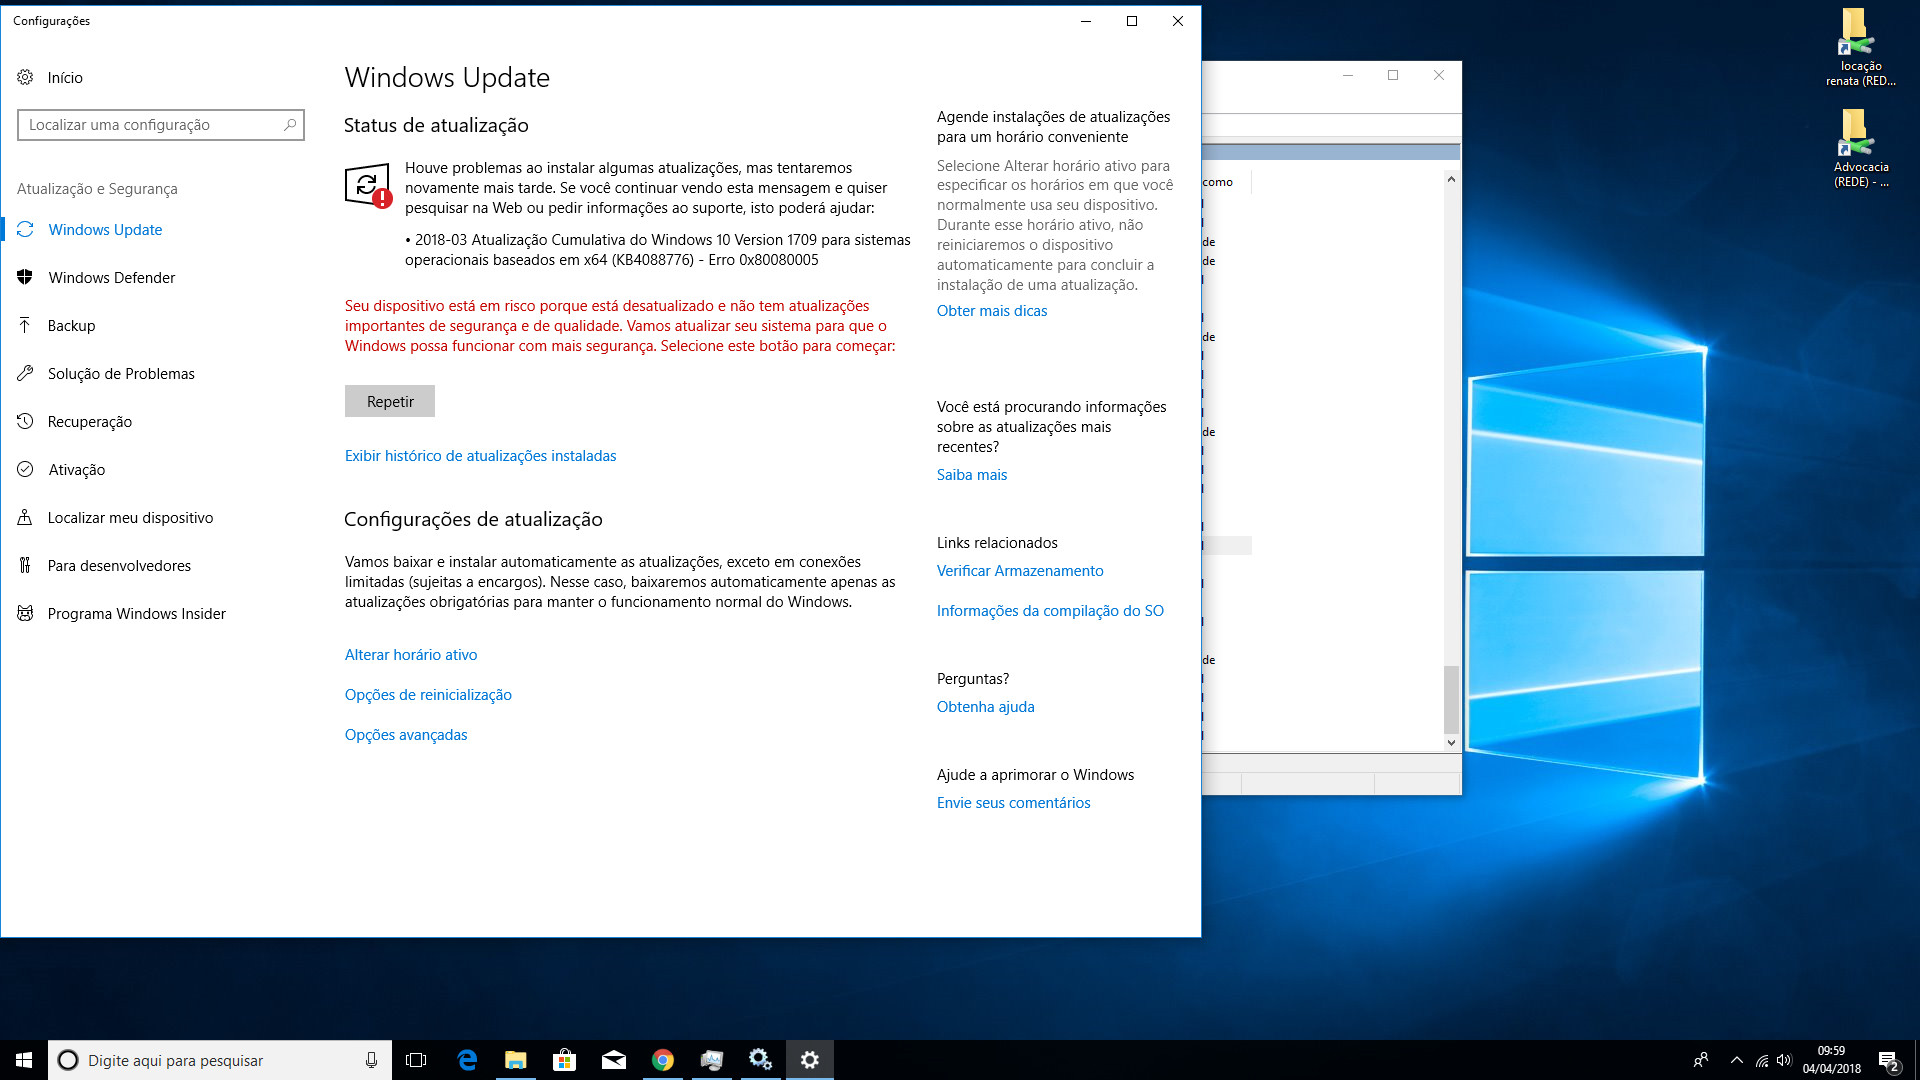Click the Backup arrow icon
The height and width of the screenshot is (1080, 1920).
pos(25,325)
